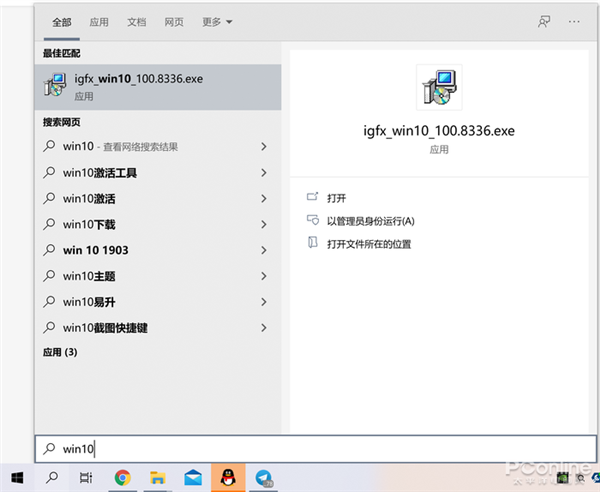This screenshot has width=600, height=492.
Task: Expand arrow for win10激活工具 suggestion
Action: click(263, 172)
